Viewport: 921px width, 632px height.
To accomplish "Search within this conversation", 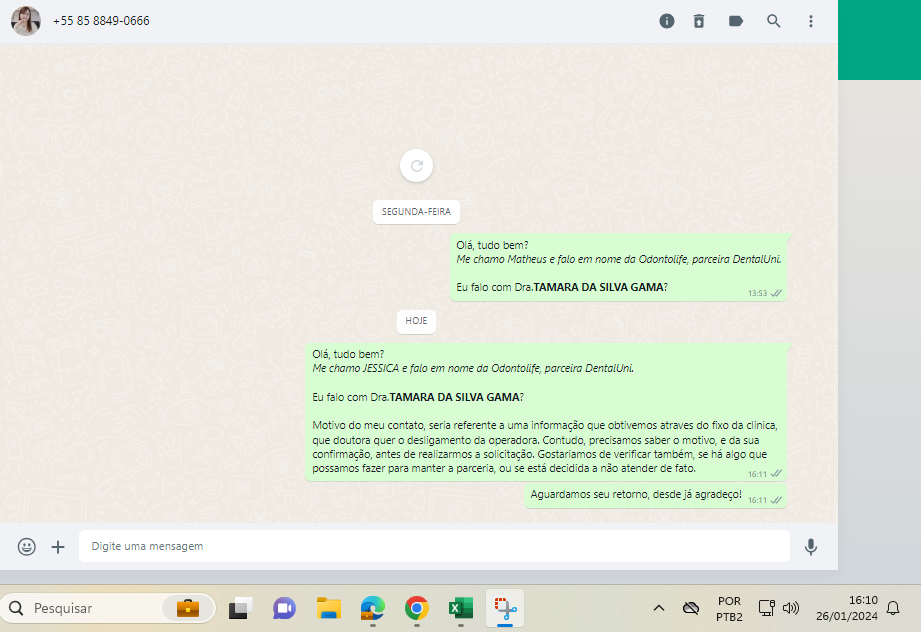I will (773, 21).
